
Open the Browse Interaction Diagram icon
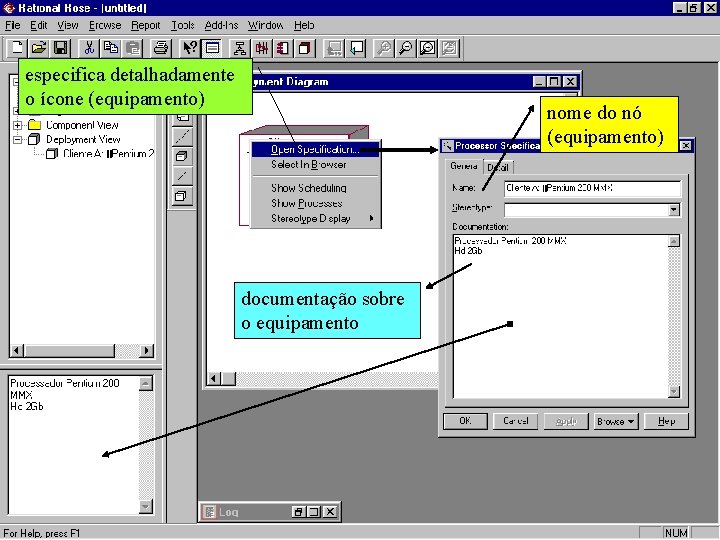click(261, 48)
